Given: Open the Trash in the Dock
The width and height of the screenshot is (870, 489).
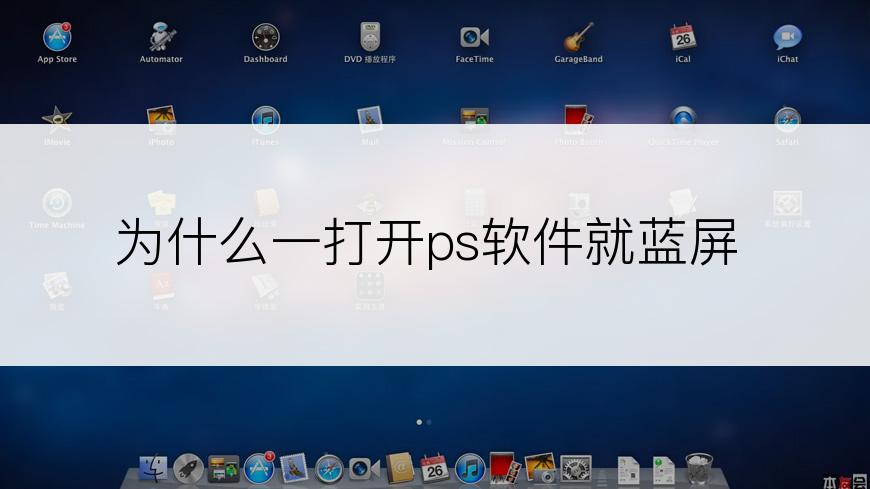Looking at the screenshot, I should (699, 467).
